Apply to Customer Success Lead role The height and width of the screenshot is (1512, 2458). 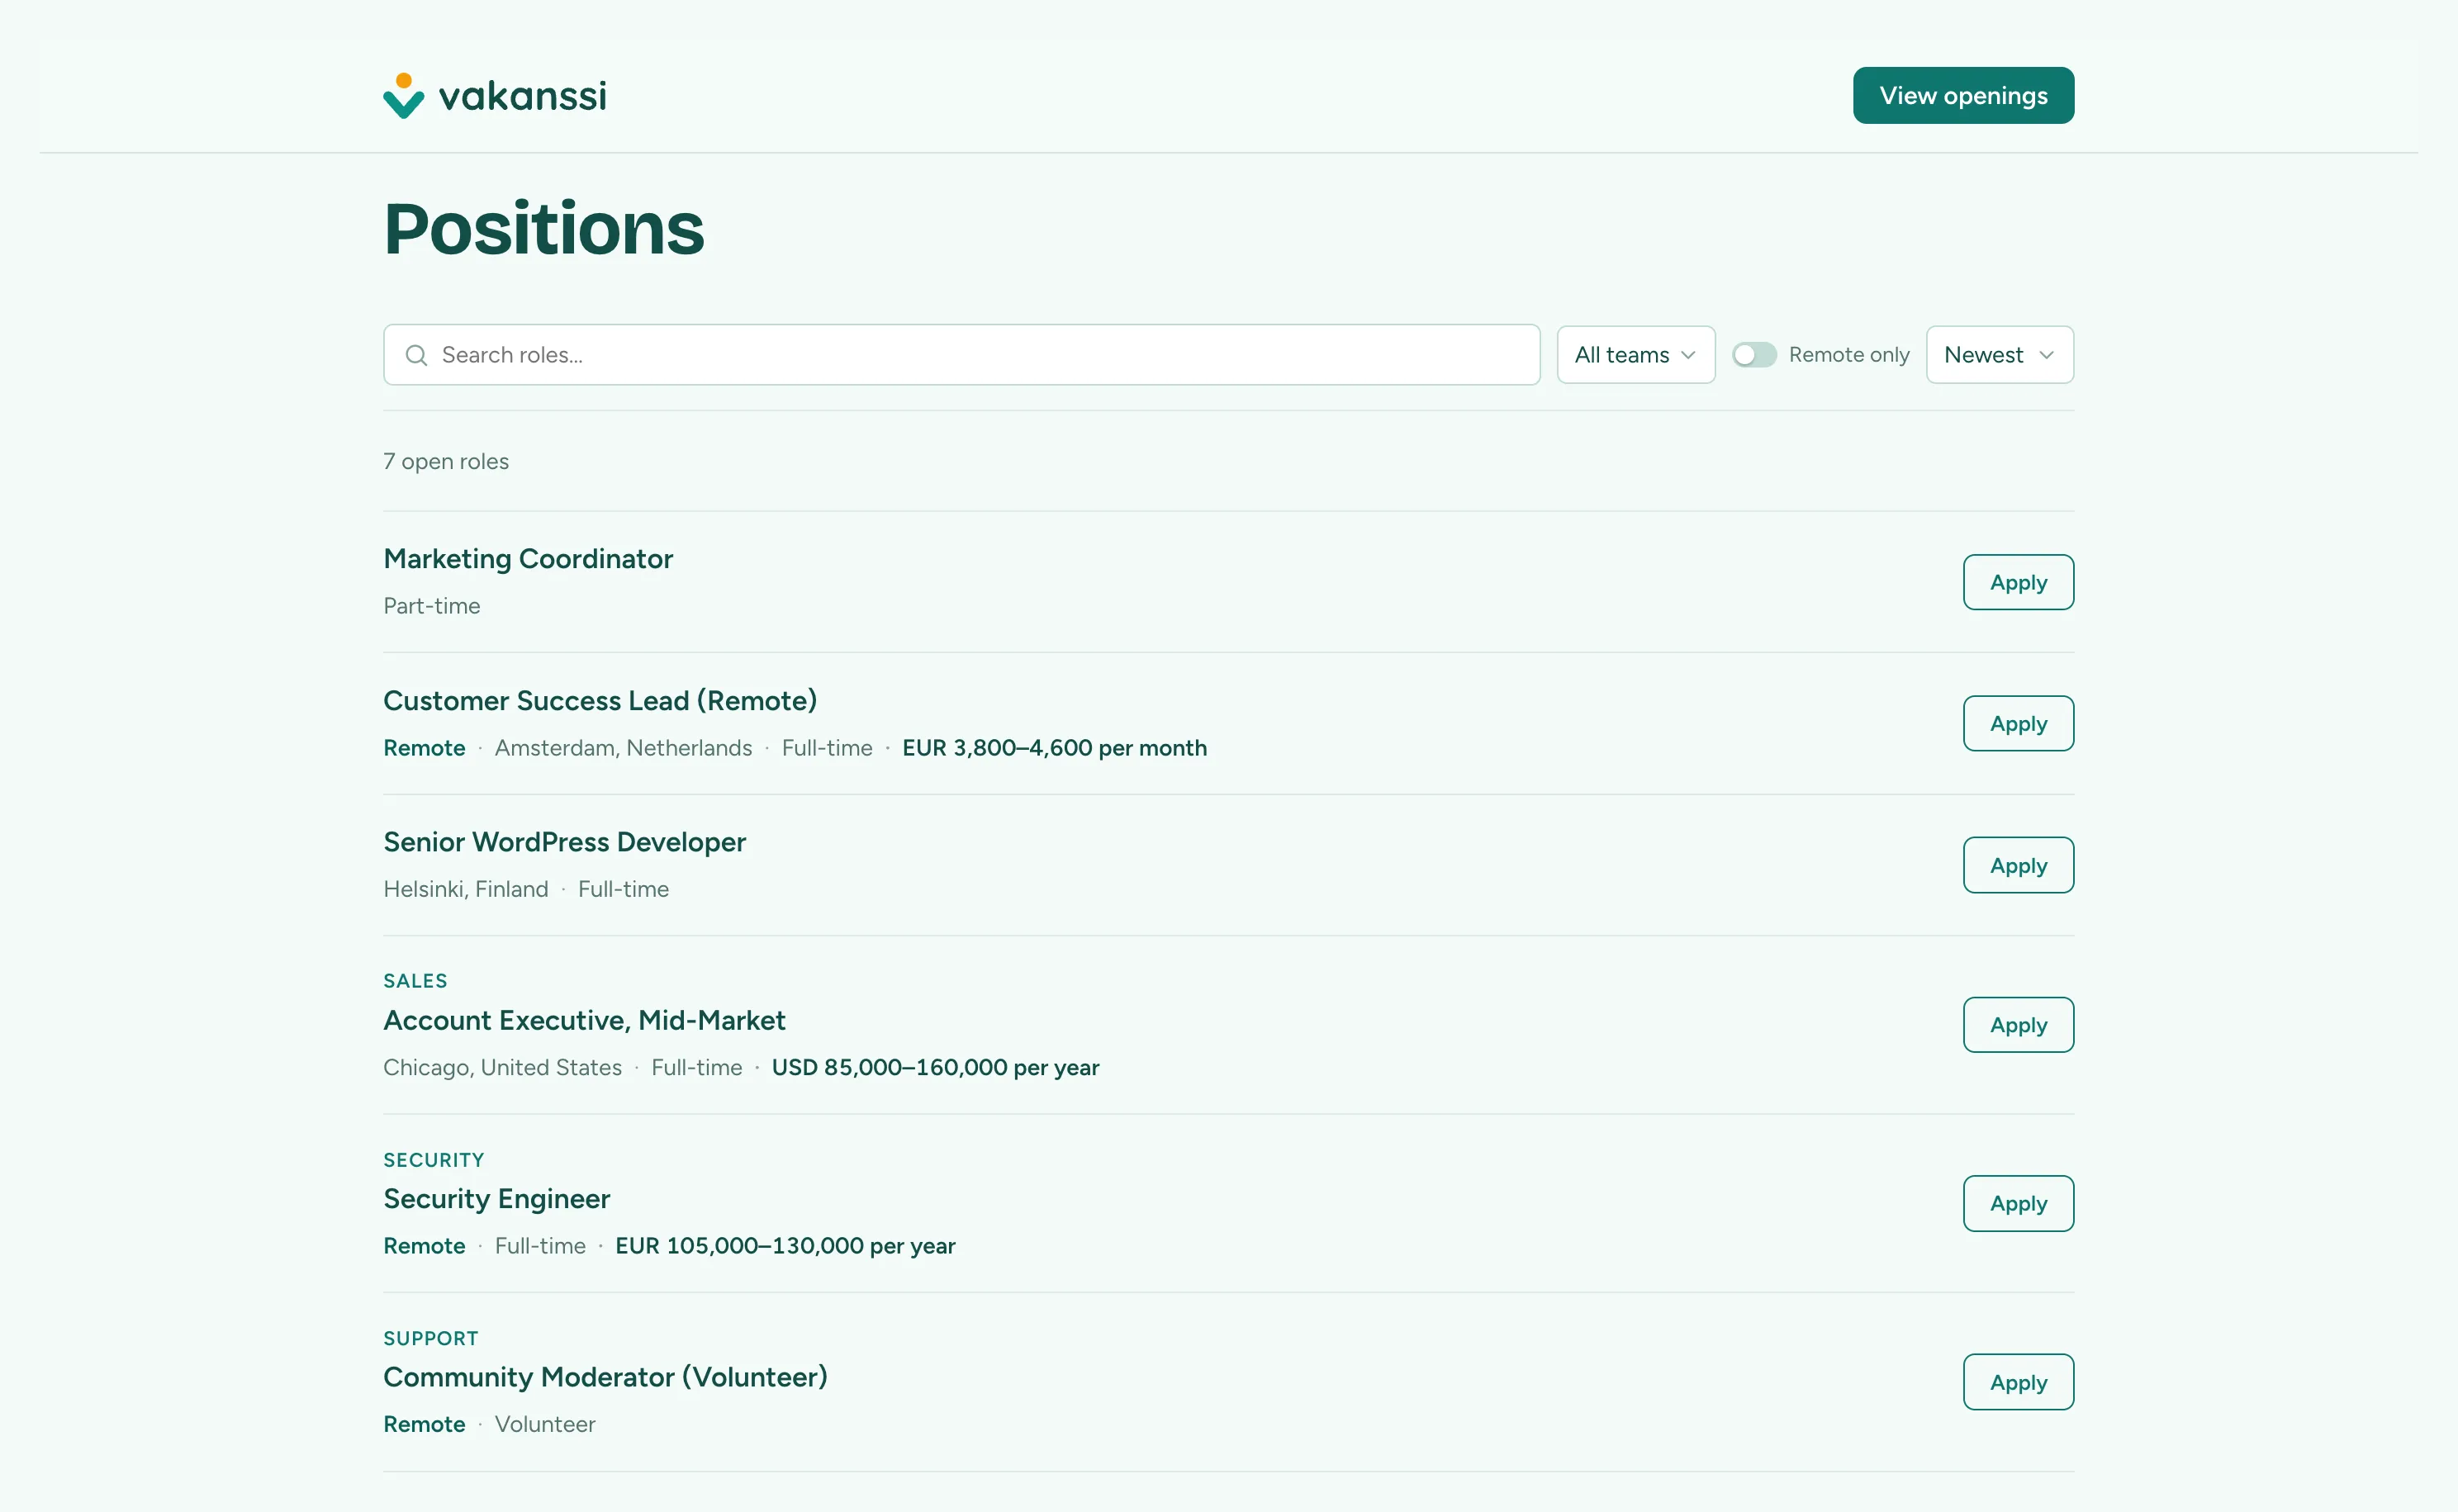point(2018,723)
